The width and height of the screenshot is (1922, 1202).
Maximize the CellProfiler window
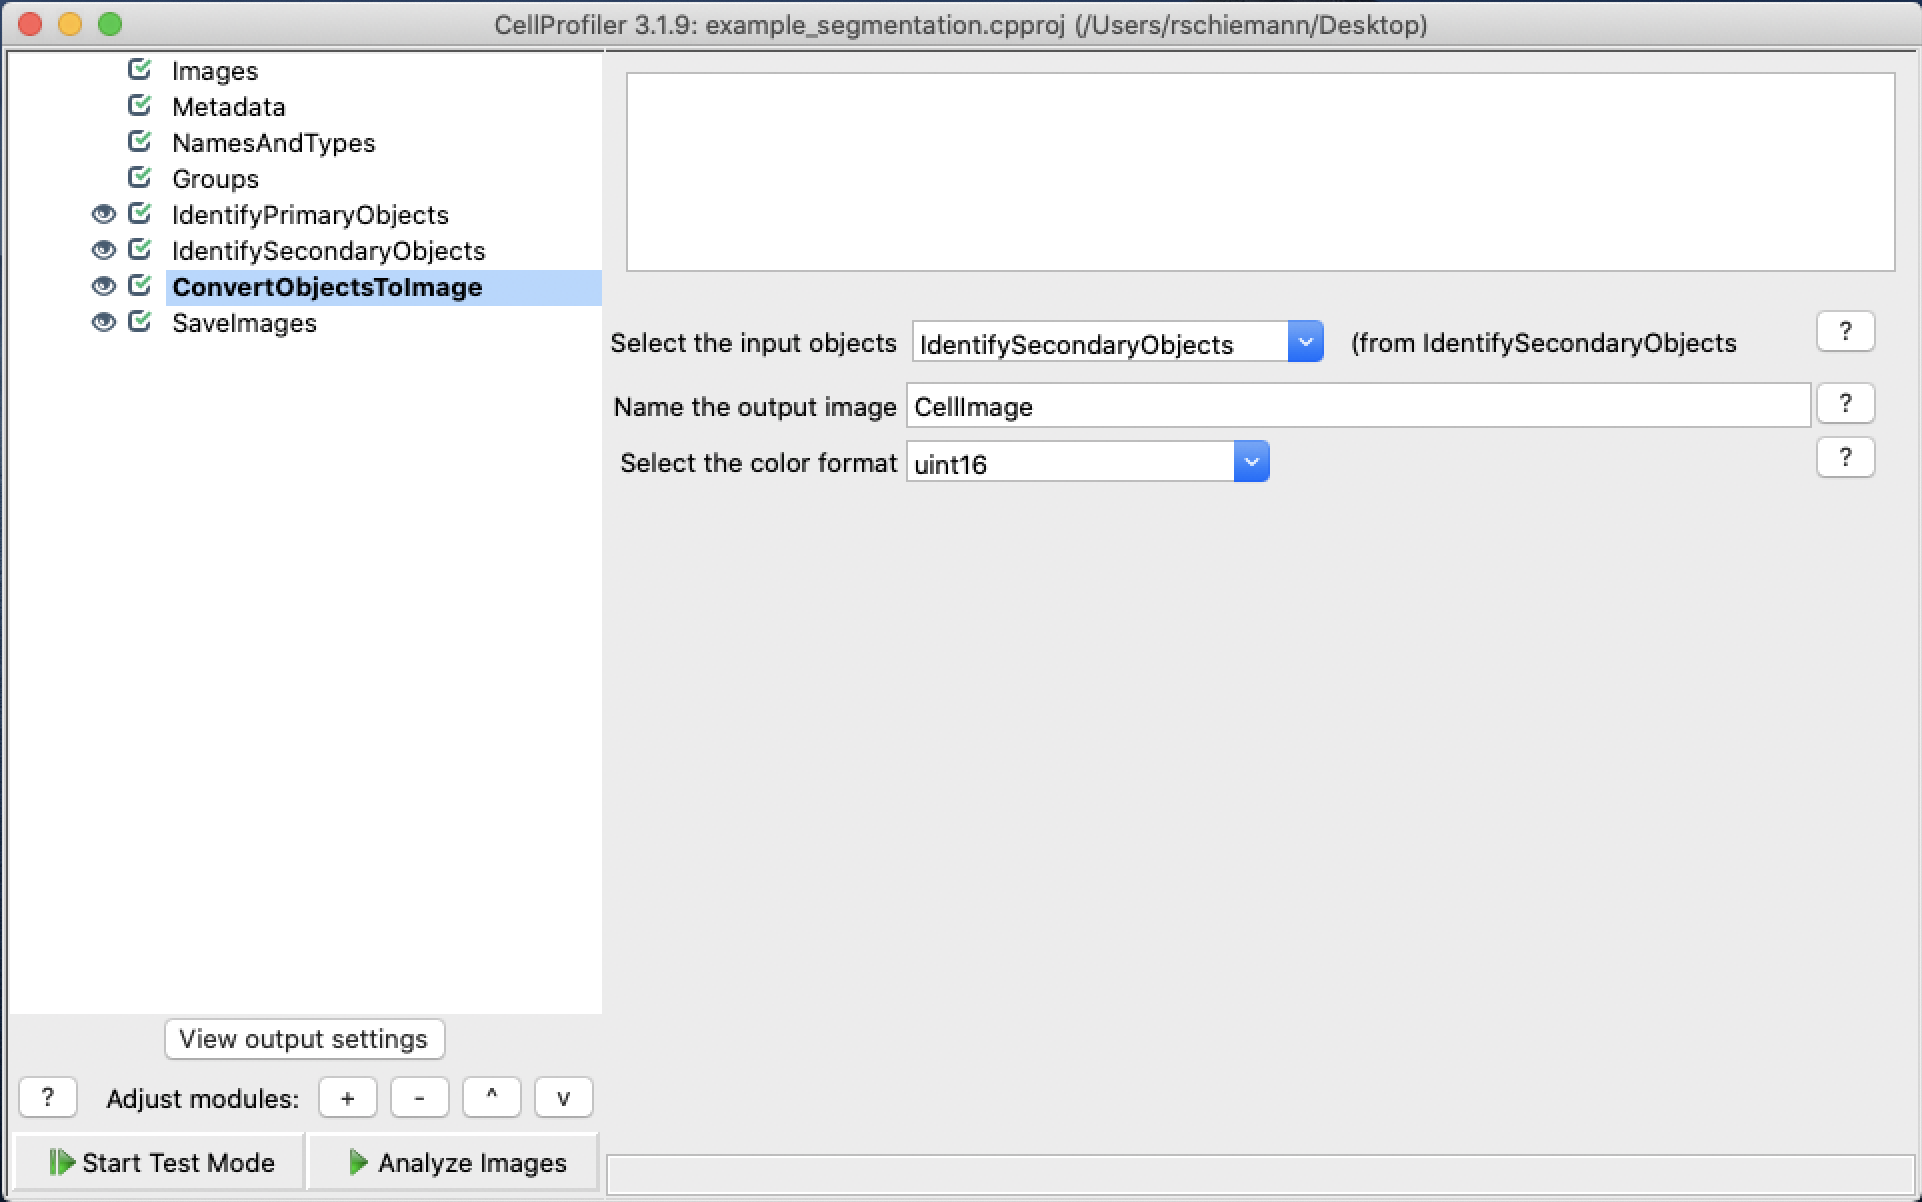click(x=110, y=24)
